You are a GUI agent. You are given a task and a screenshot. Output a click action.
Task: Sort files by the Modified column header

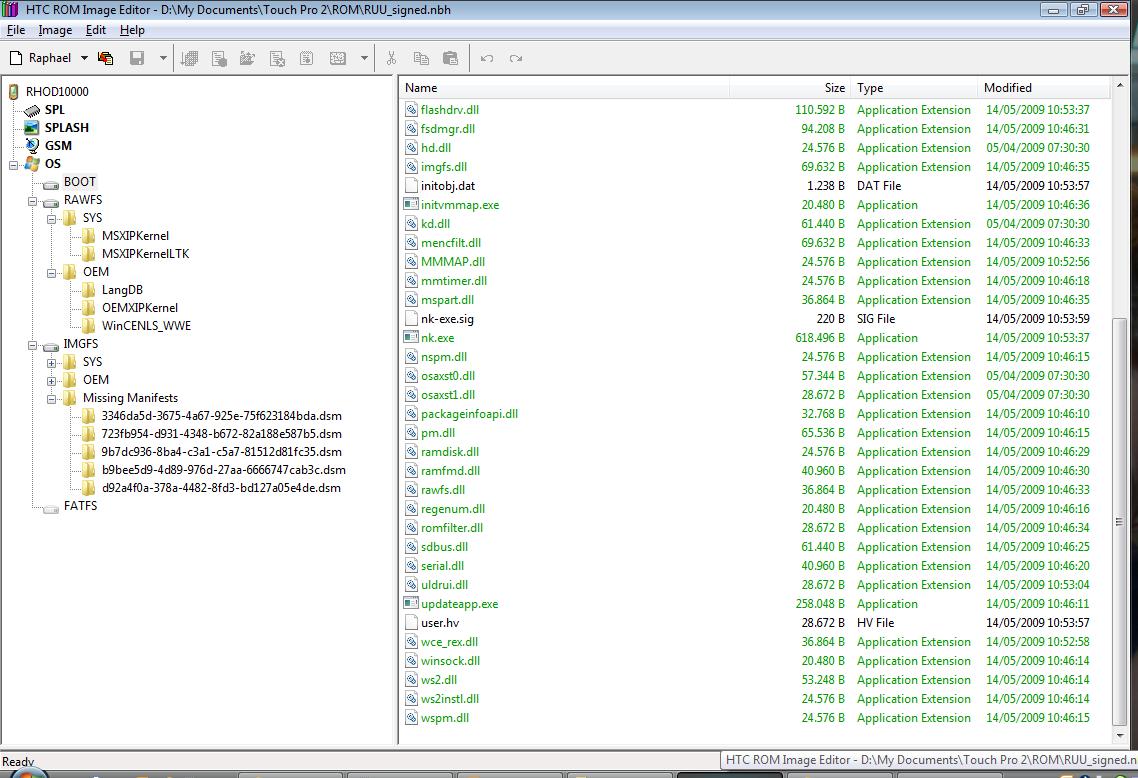click(x=1044, y=88)
